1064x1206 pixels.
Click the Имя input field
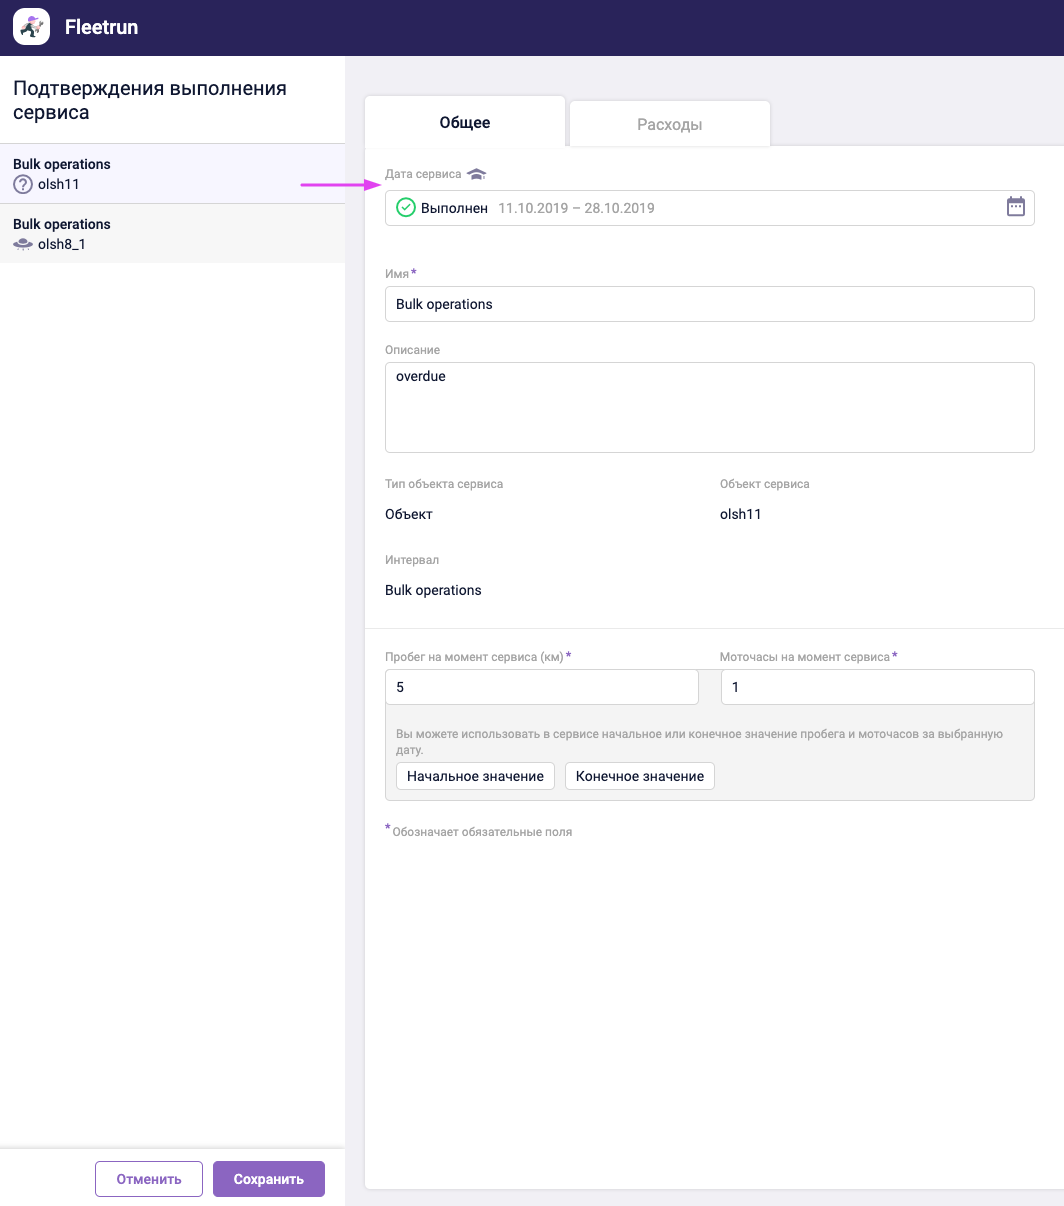[709, 304]
